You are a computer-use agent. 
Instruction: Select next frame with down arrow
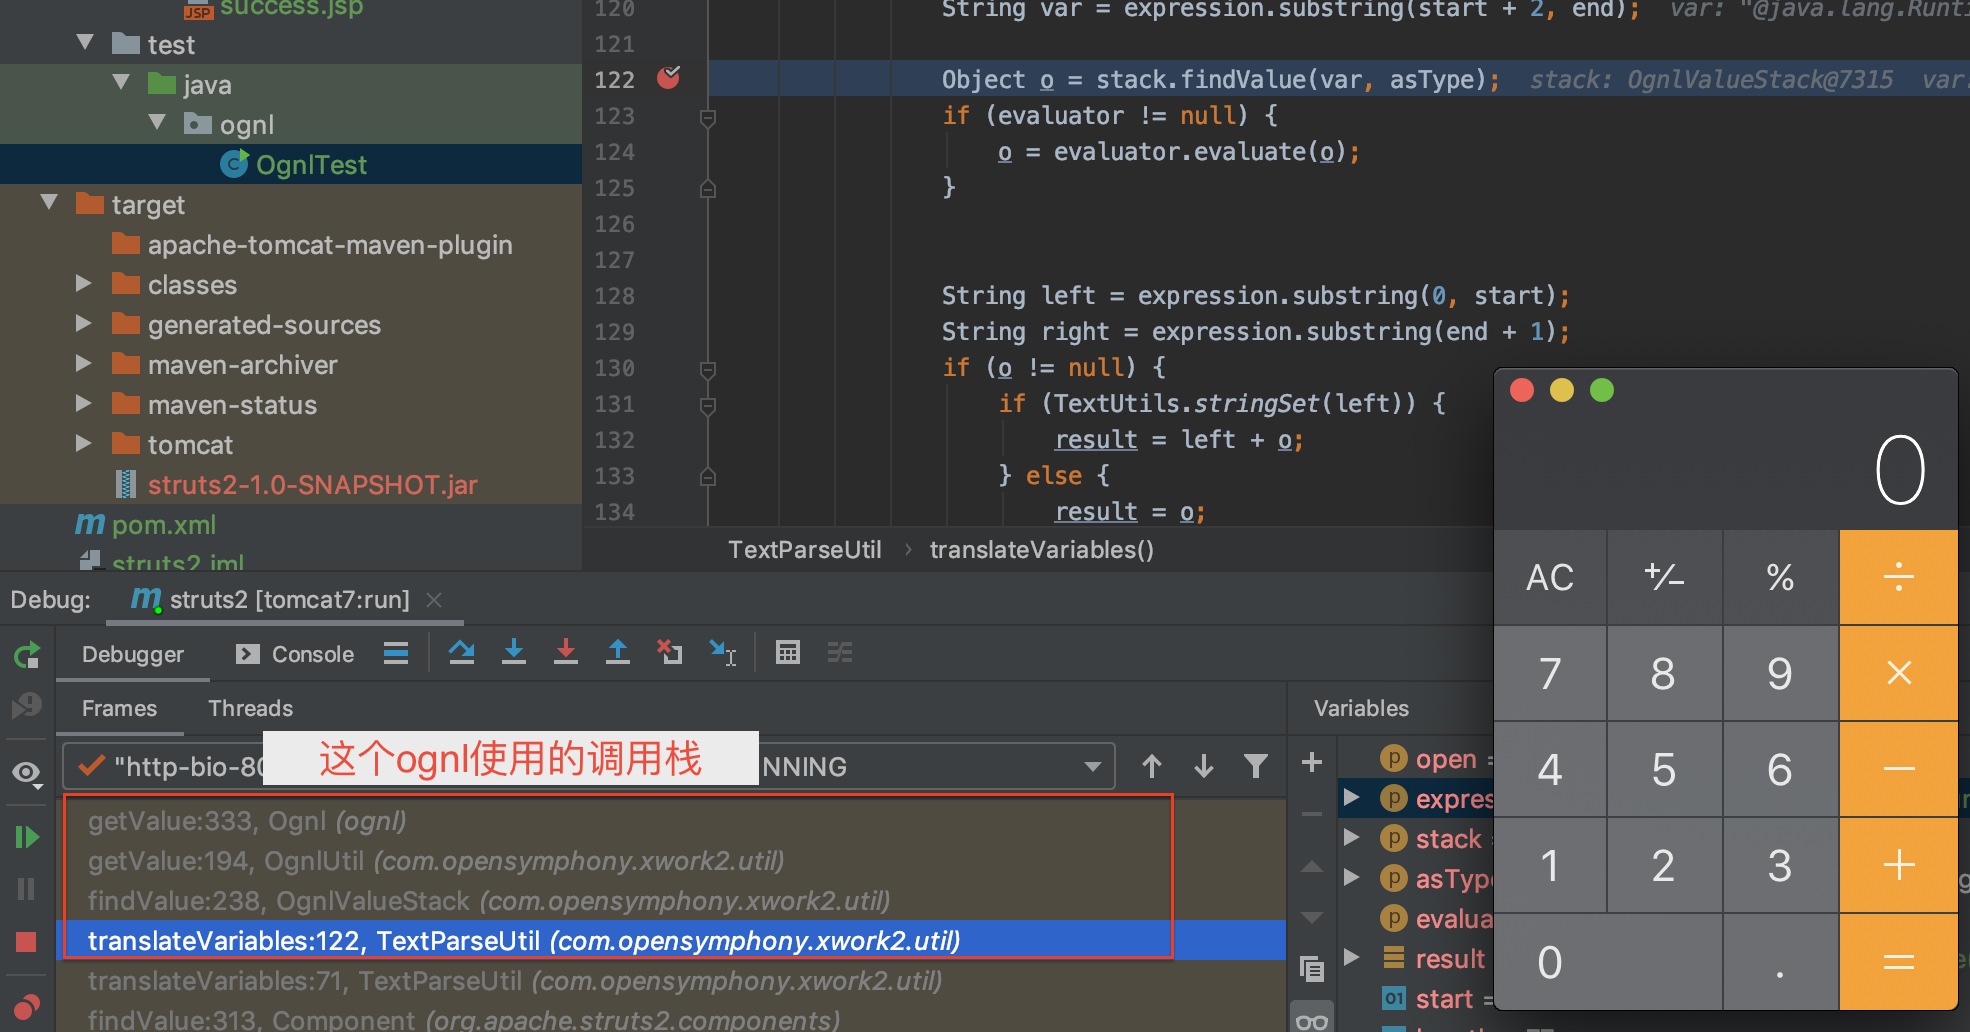(x=1204, y=767)
